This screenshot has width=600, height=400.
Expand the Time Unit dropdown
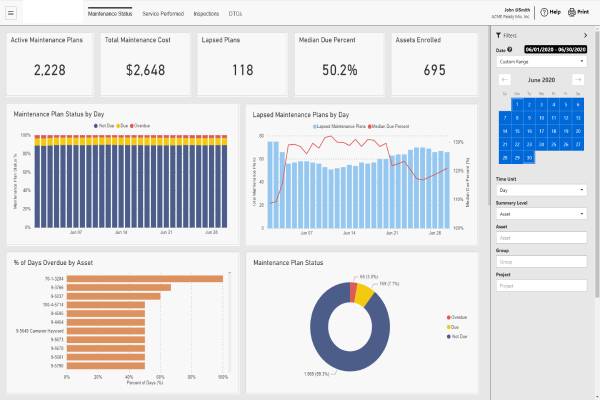pyautogui.click(x=541, y=189)
